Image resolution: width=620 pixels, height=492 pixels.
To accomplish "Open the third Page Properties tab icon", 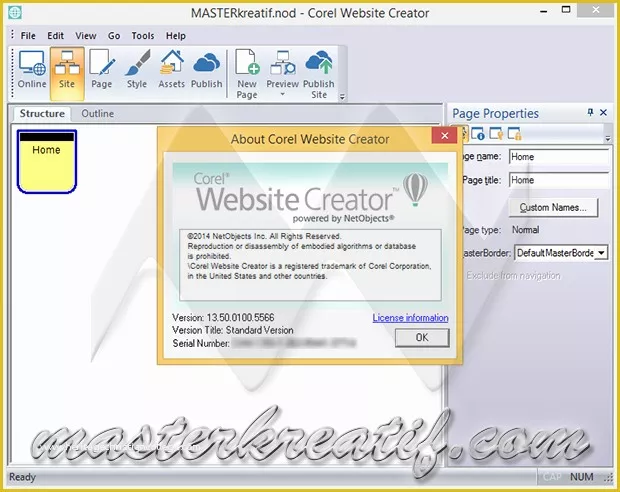I will coord(496,134).
